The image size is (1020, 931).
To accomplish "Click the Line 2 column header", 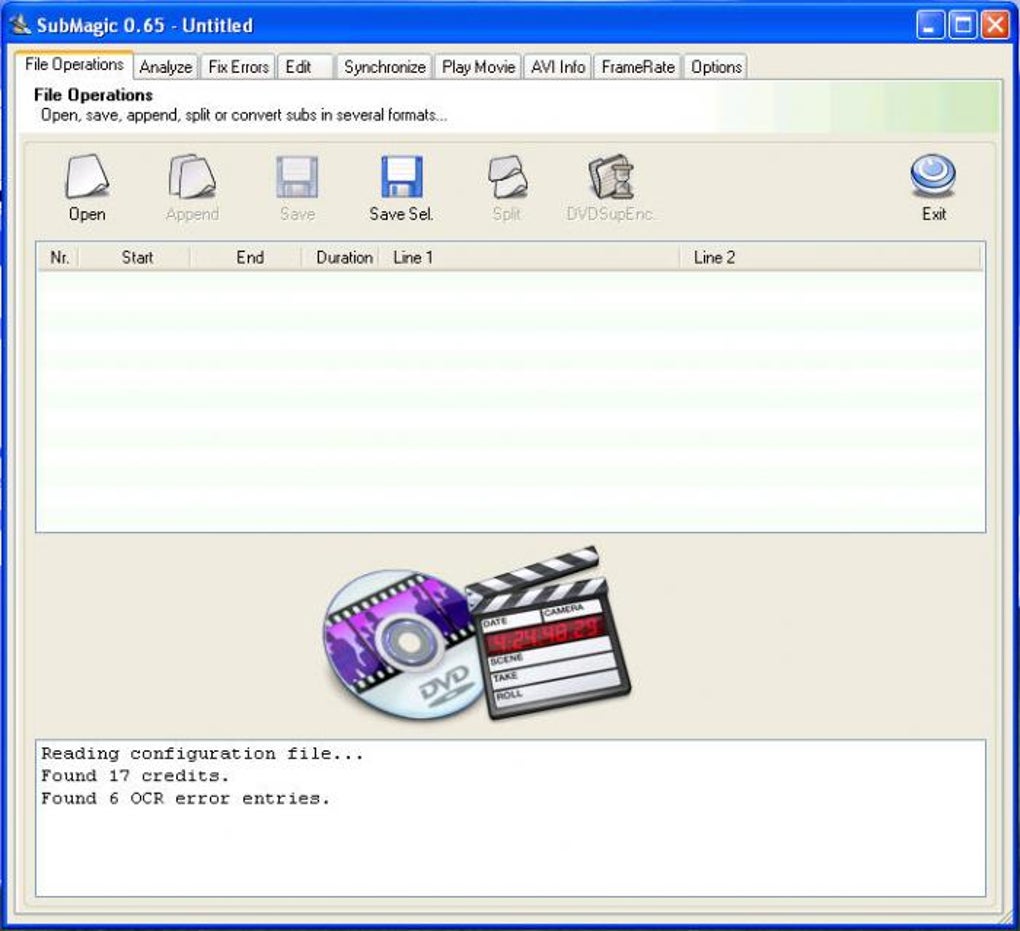I will 830,258.
